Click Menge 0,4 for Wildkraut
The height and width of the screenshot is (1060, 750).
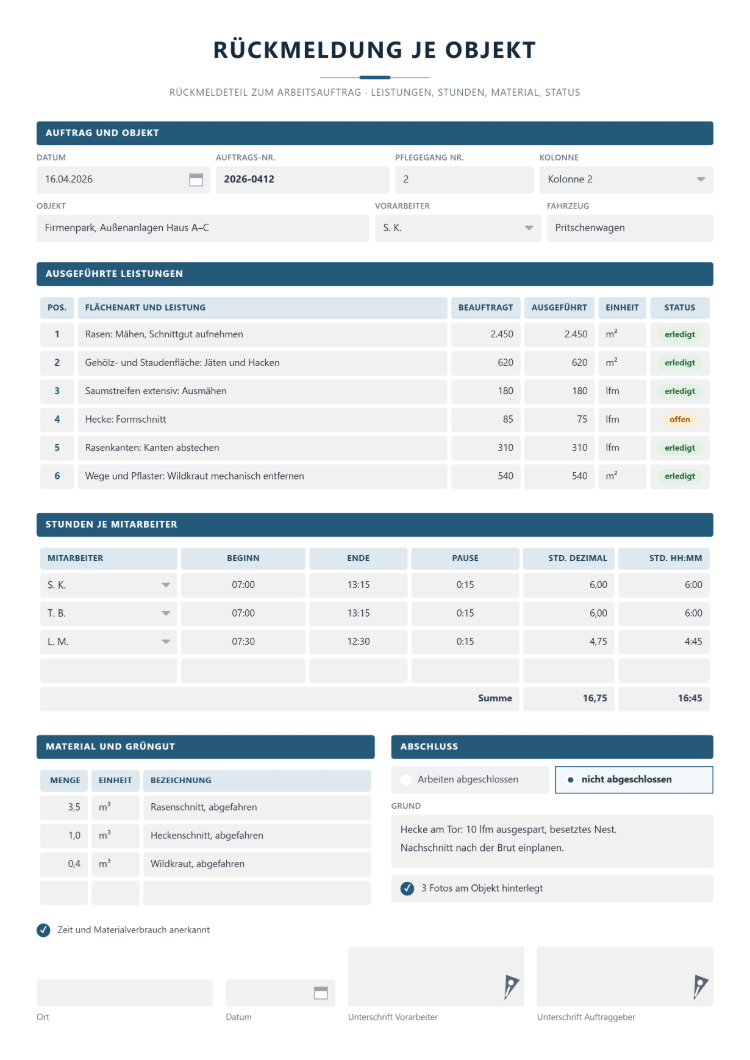click(x=64, y=865)
